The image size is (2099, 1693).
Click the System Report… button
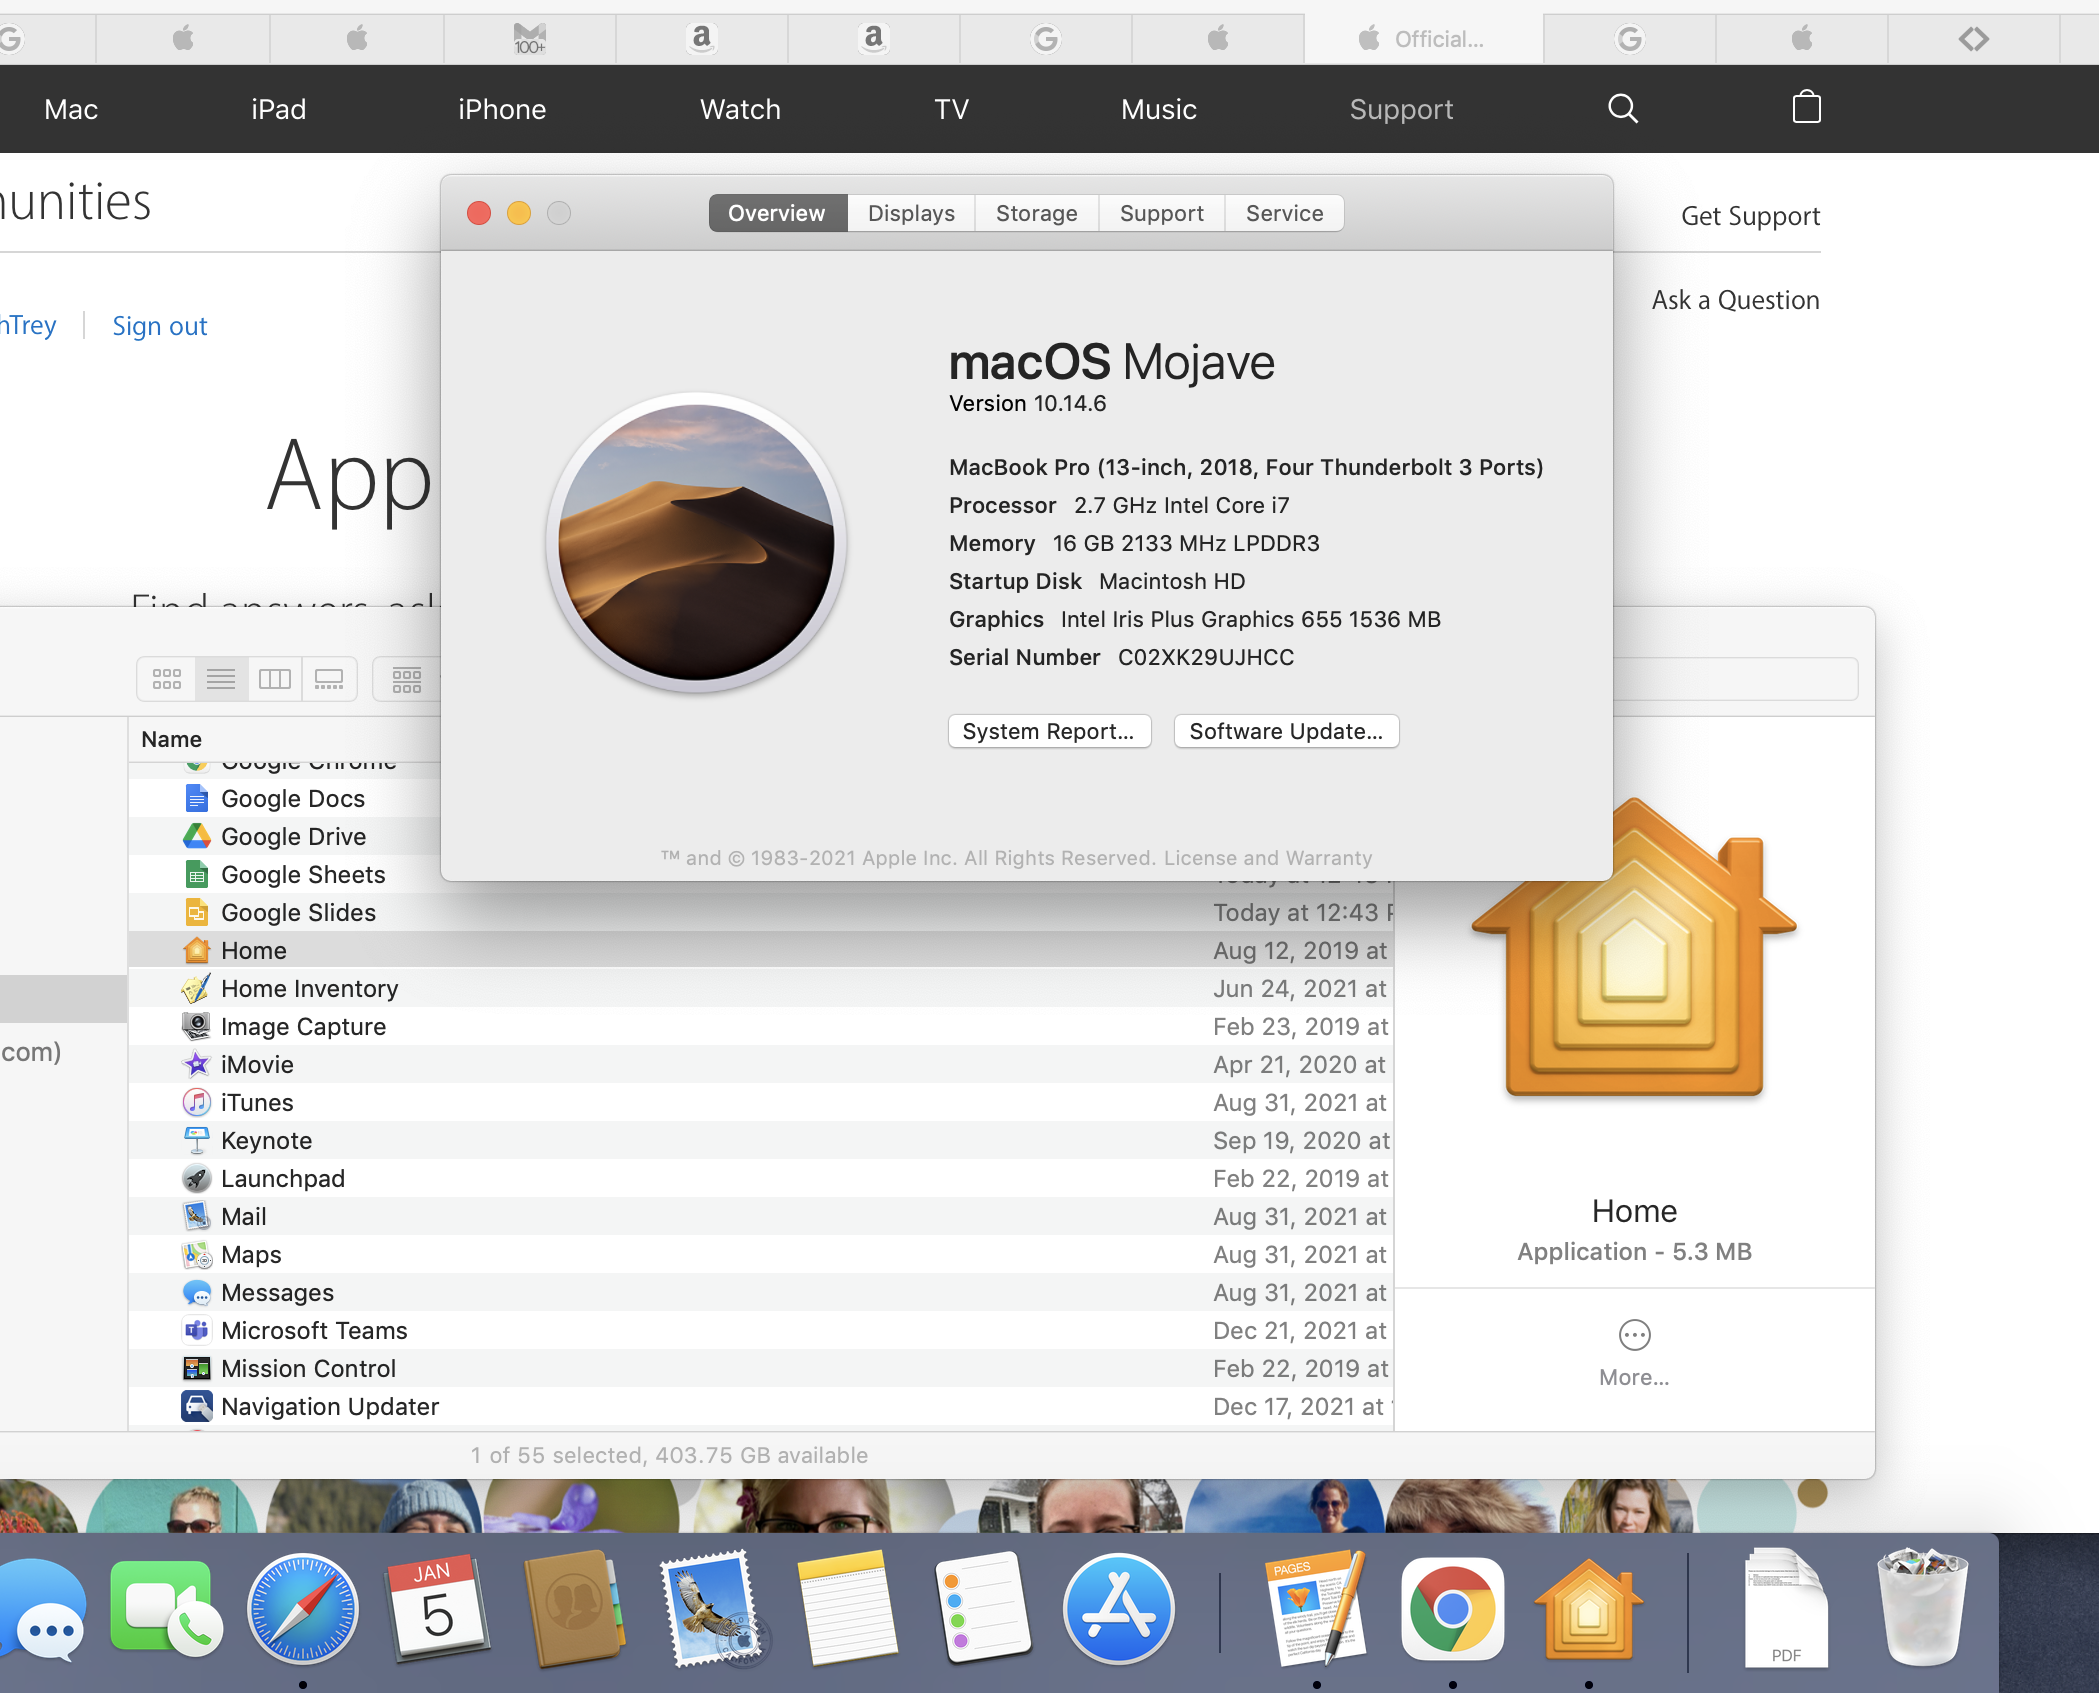(x=1049, y=731)
